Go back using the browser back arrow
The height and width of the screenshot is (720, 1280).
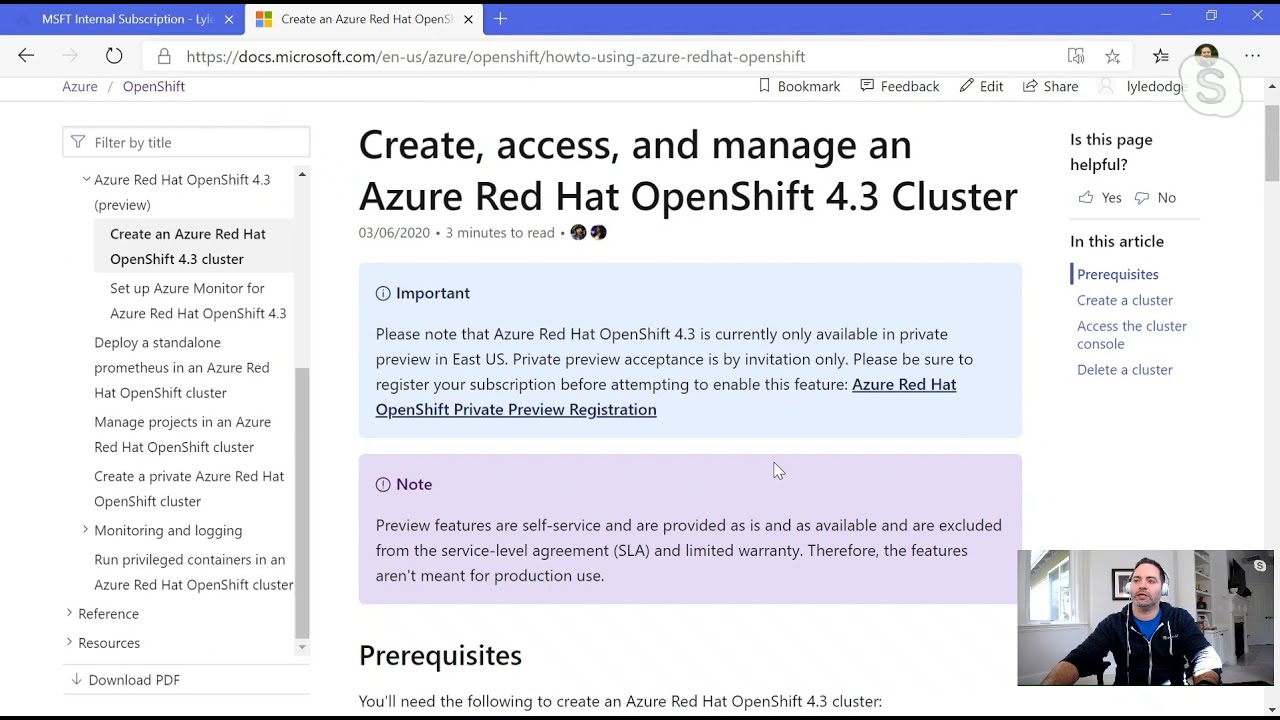point(26,56)
